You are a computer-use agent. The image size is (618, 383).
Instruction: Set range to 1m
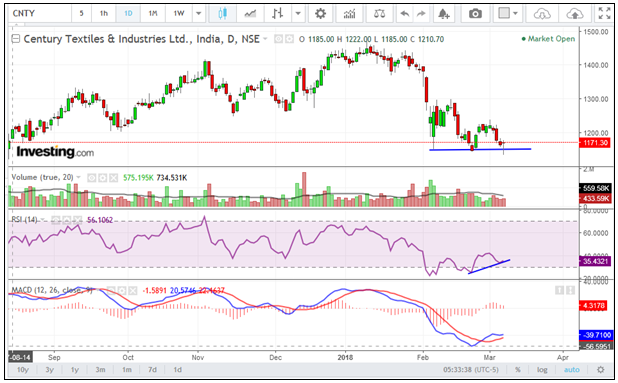[x=127, y=370]
